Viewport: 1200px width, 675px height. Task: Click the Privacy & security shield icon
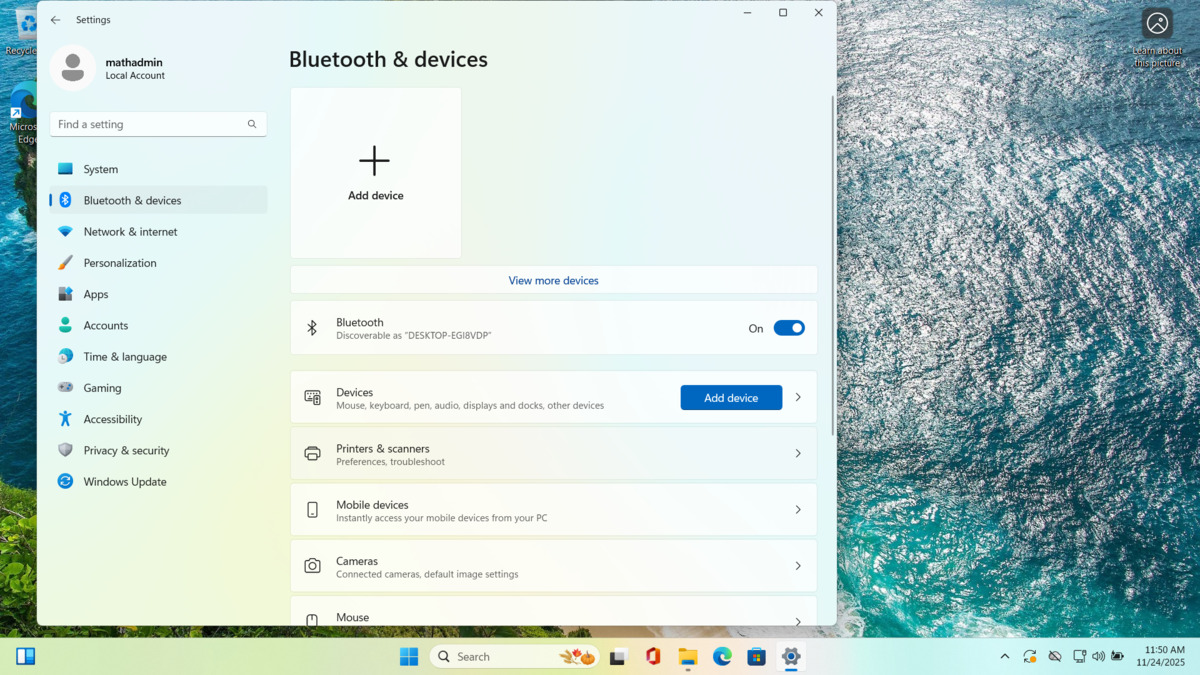(65, 450)
